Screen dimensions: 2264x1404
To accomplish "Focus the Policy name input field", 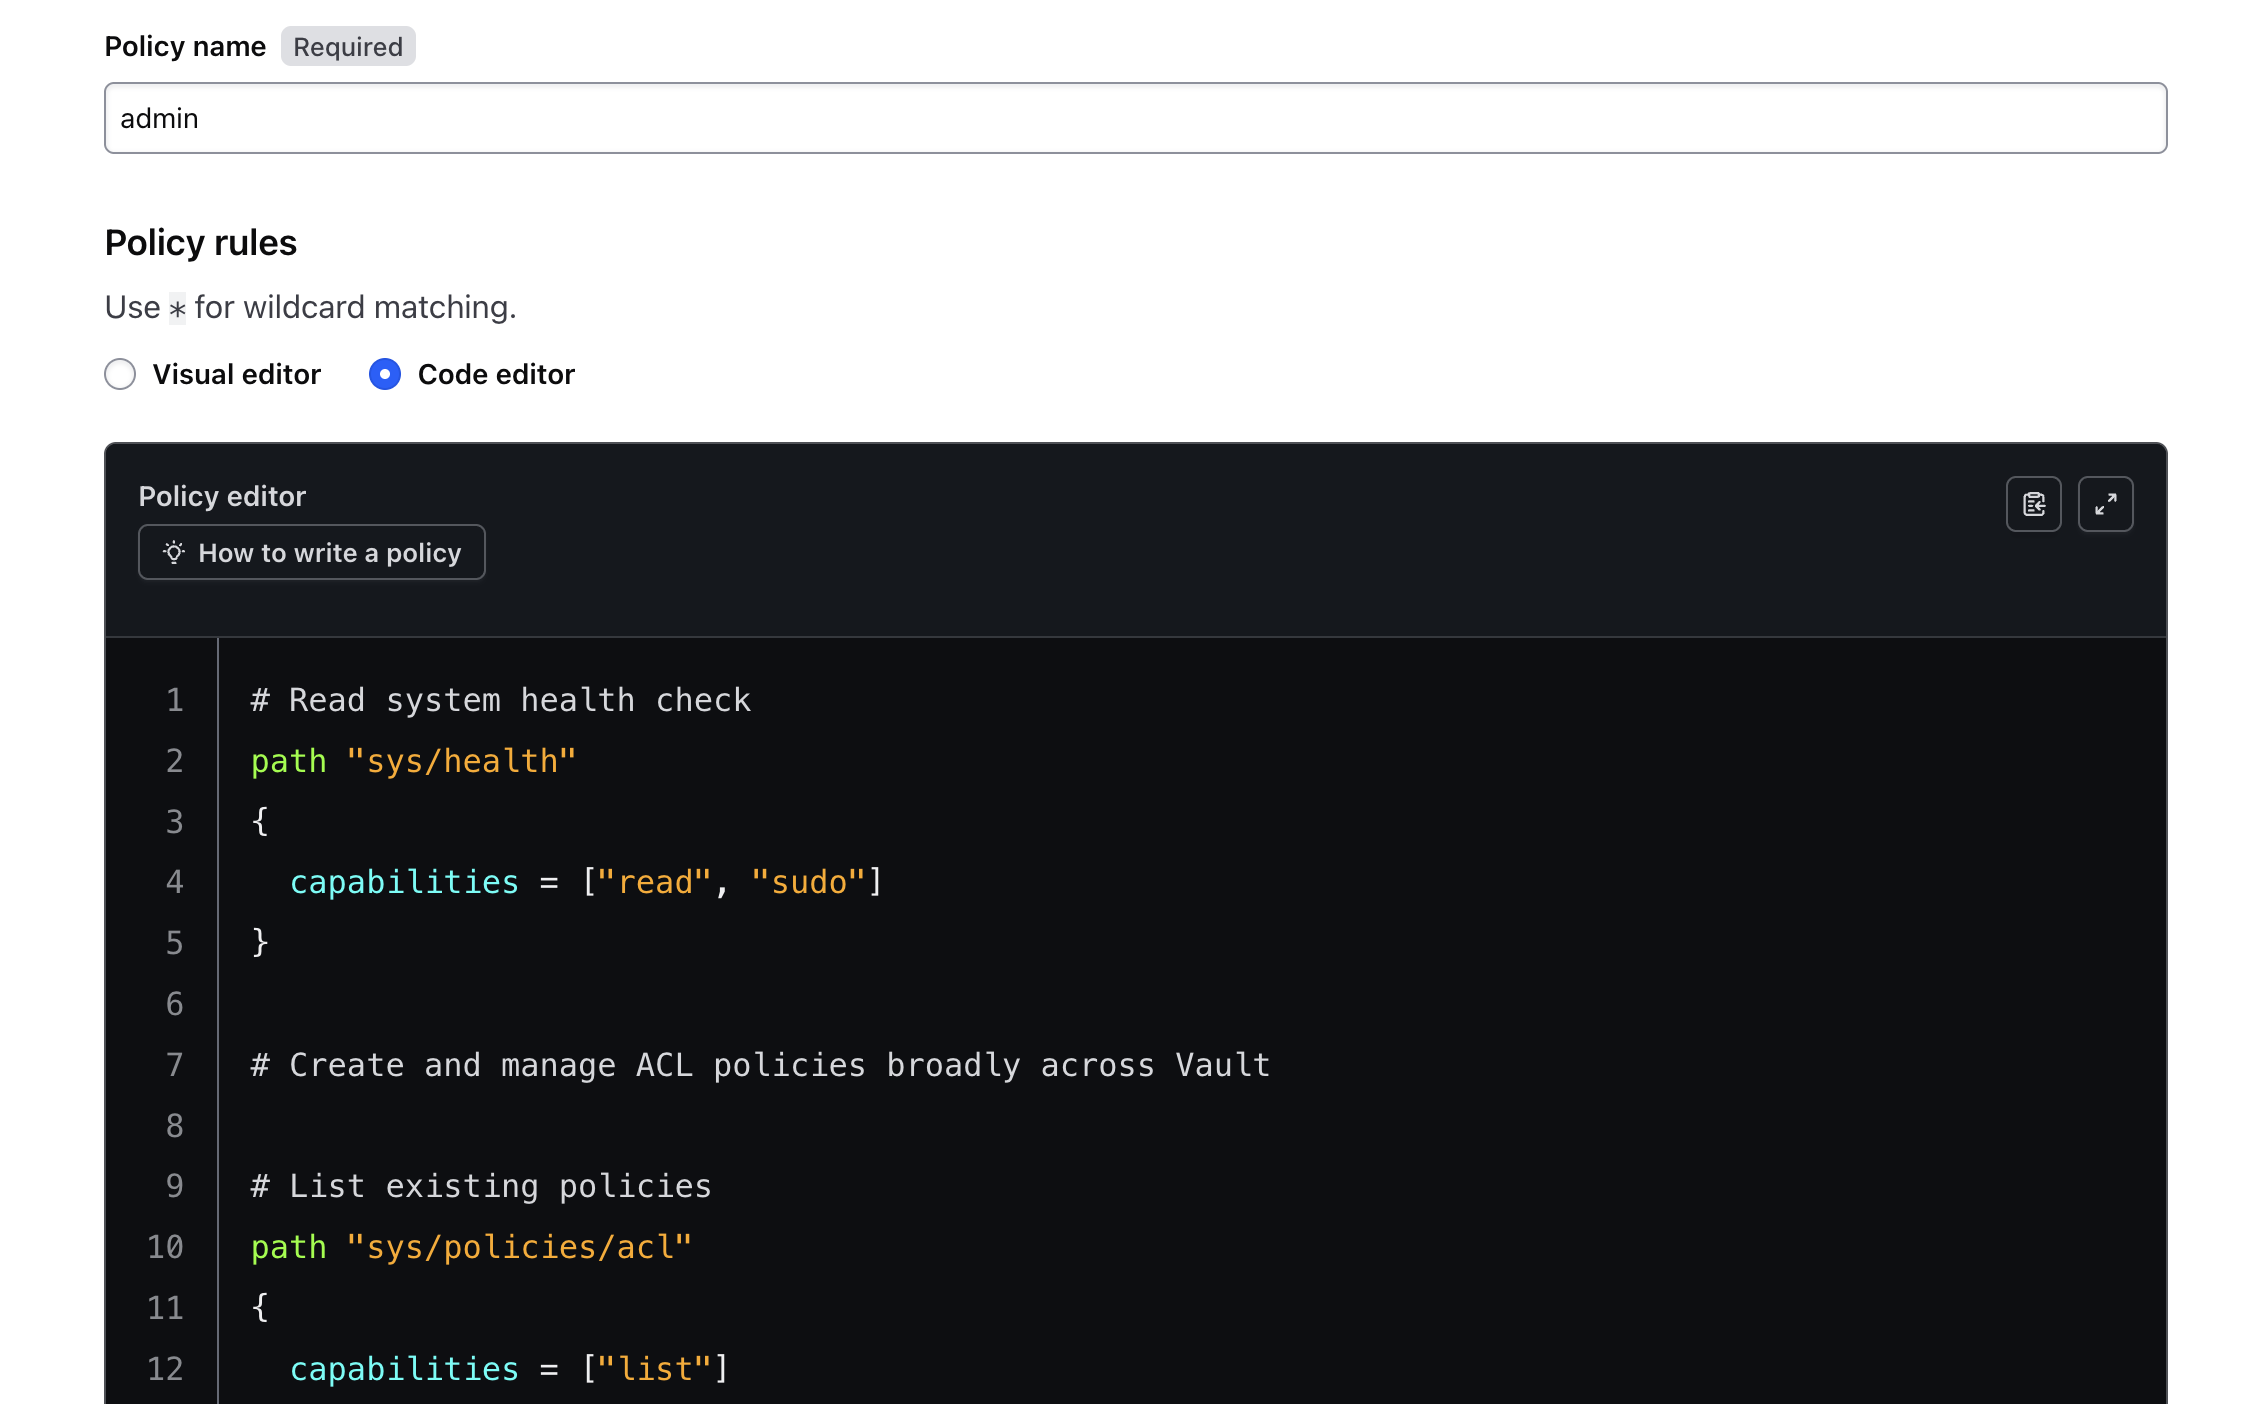I will coord(1135,118).
